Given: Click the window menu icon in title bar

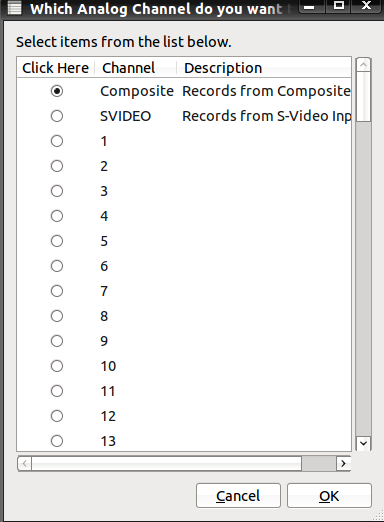Looking at the screenshot, I should 14,8.
